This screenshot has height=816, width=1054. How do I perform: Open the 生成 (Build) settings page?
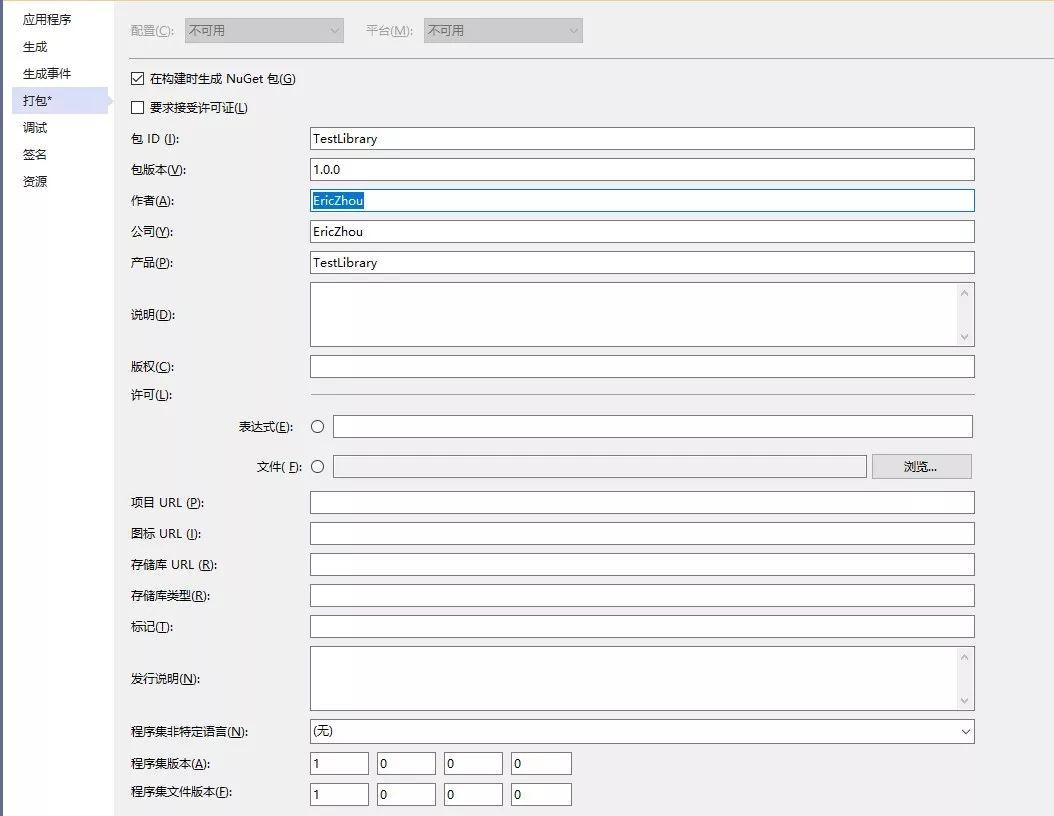tap(33, 46)
